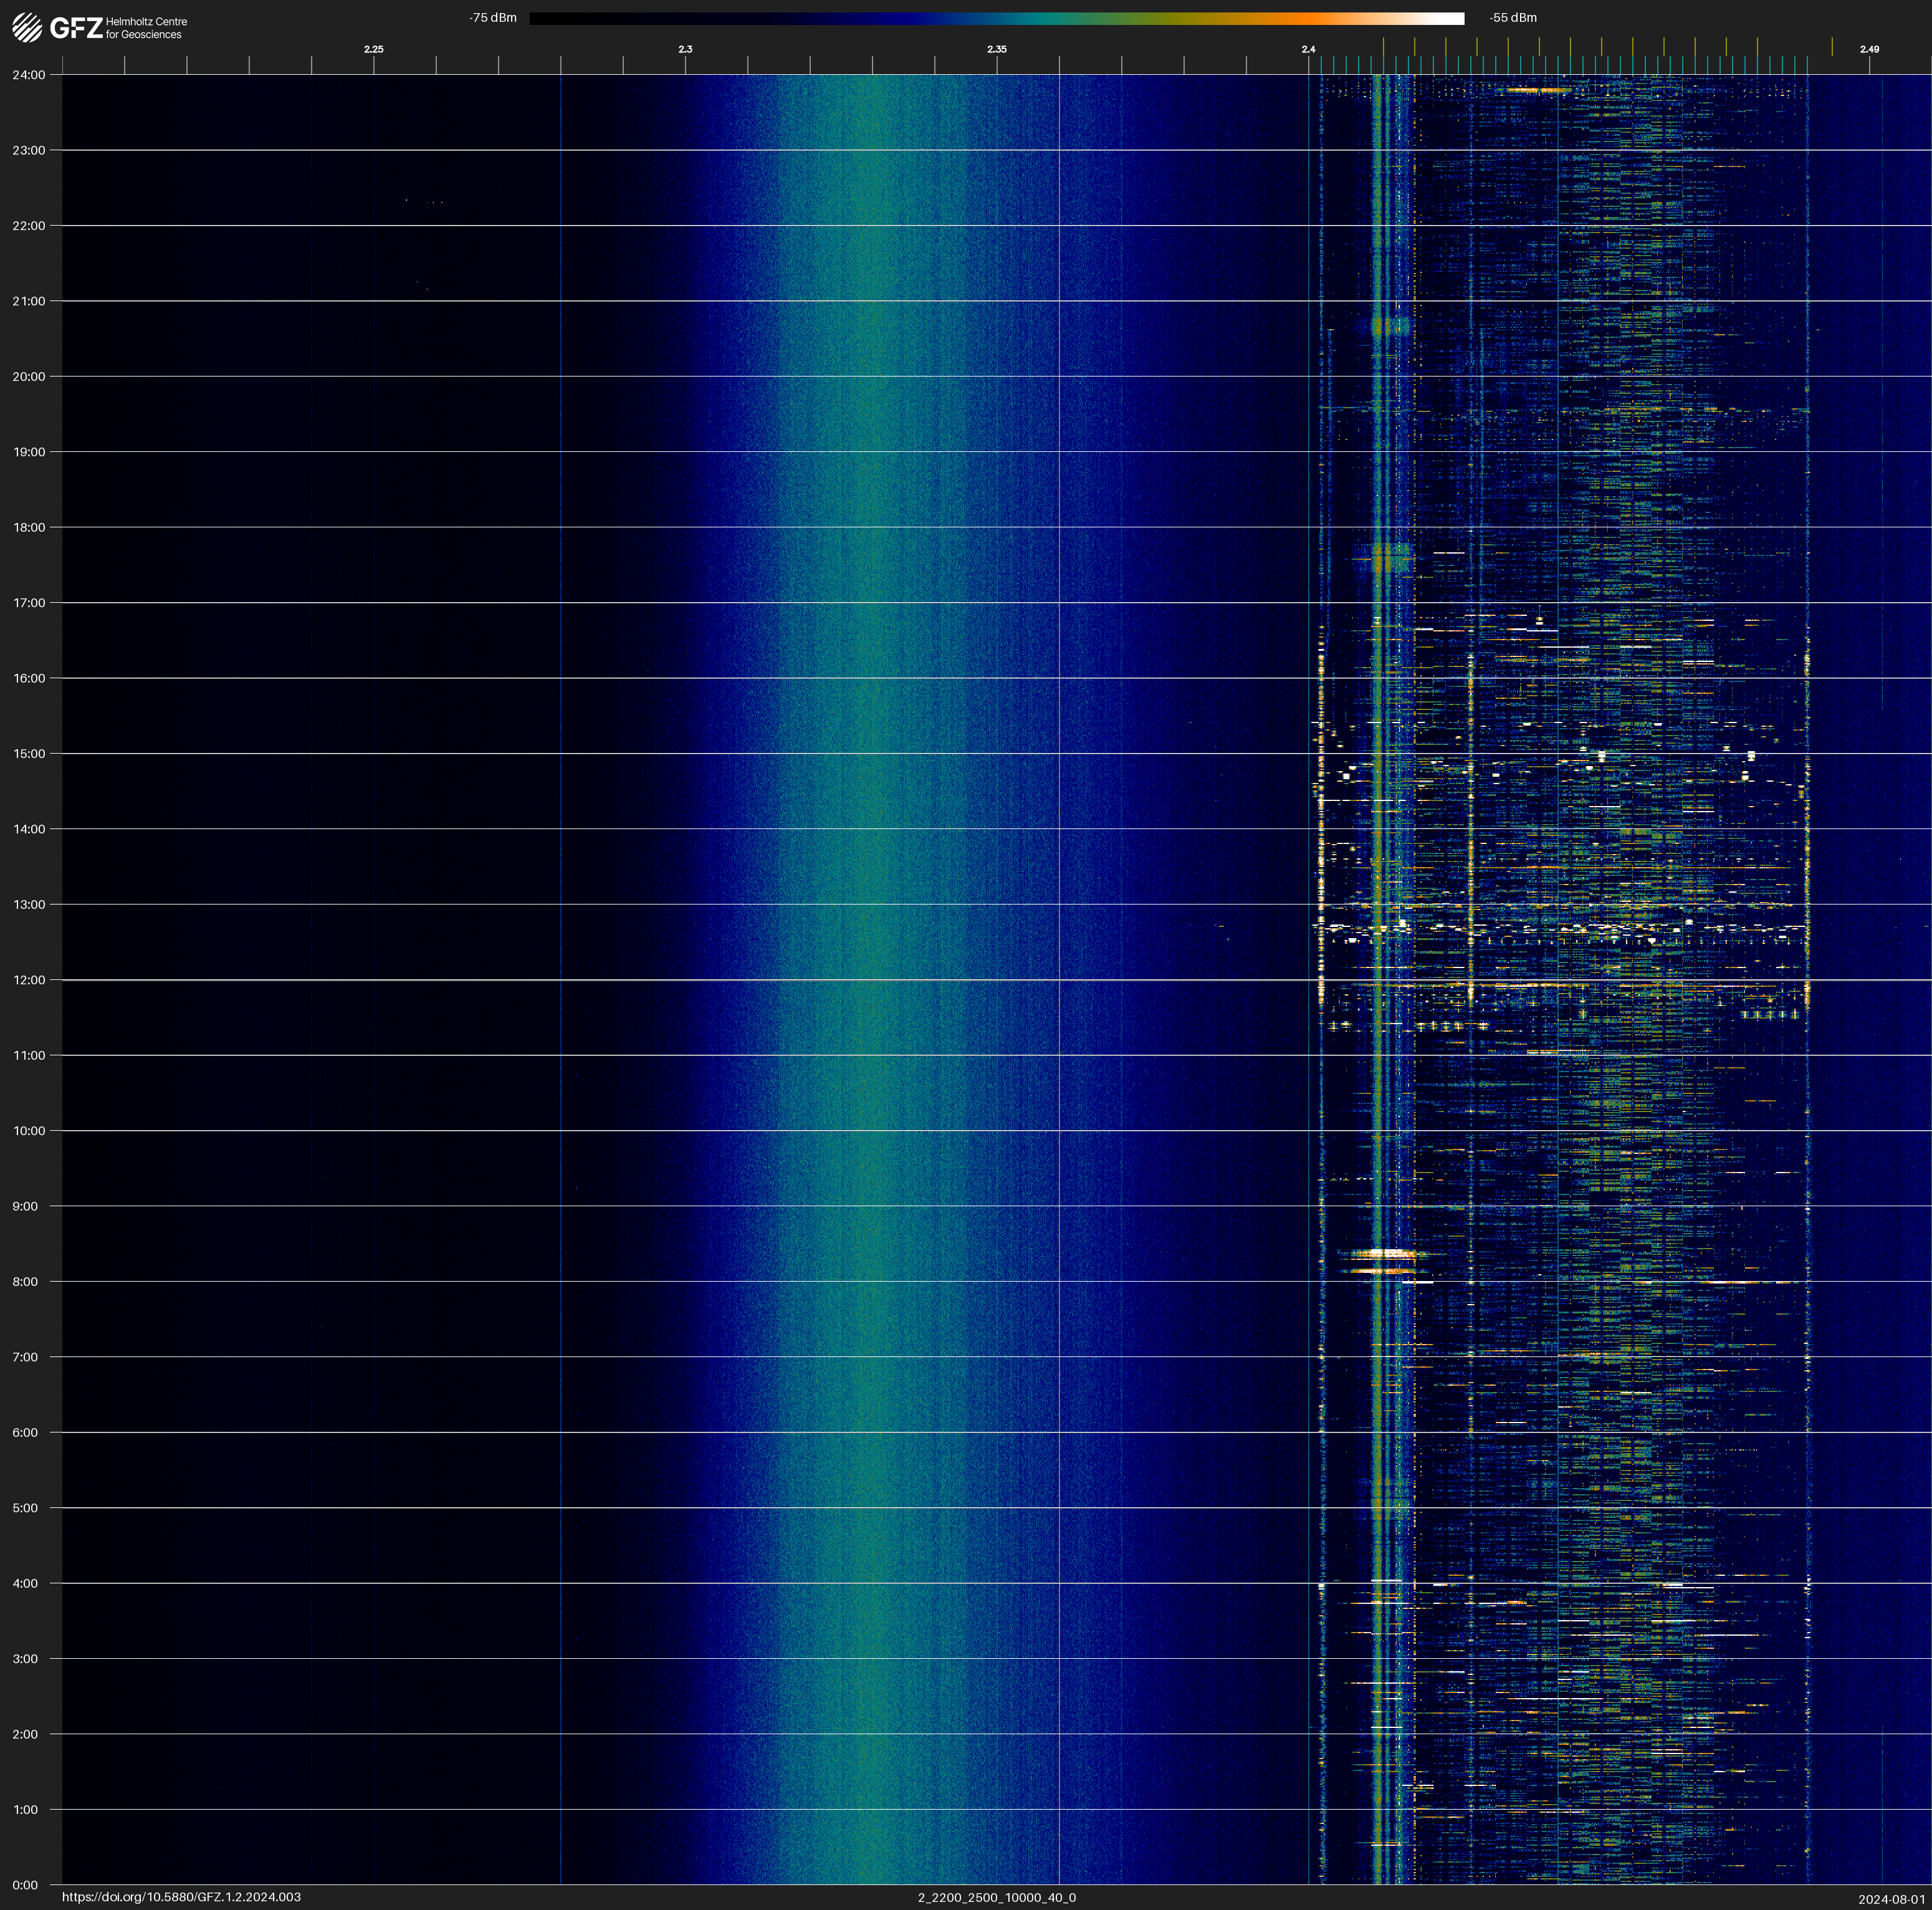Click the 8:00 time marker
1932x1910 pixels.
pyautogui.click(x=25, y=1282)
